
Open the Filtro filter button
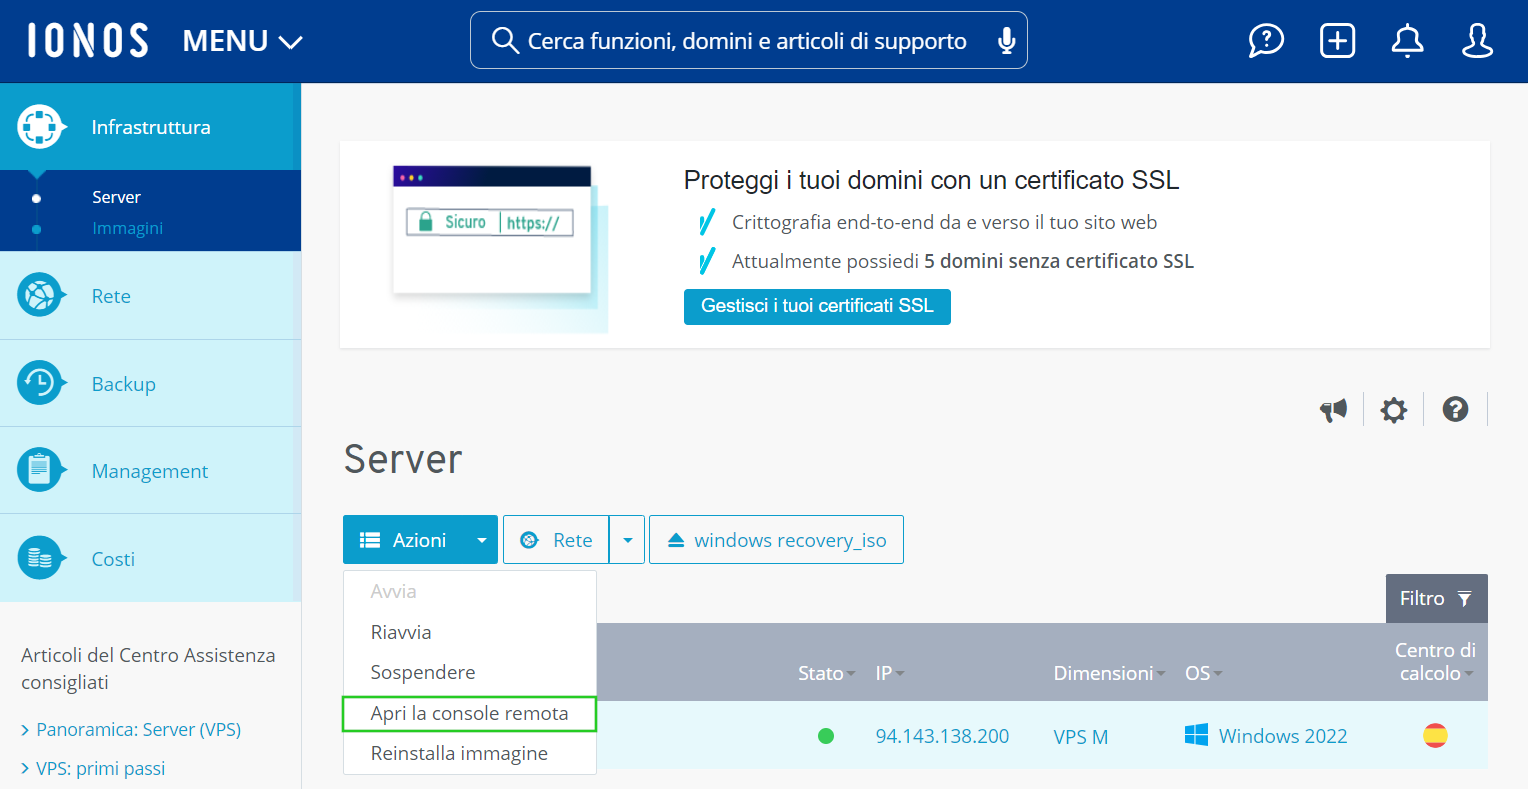[x=1436, y=598]
